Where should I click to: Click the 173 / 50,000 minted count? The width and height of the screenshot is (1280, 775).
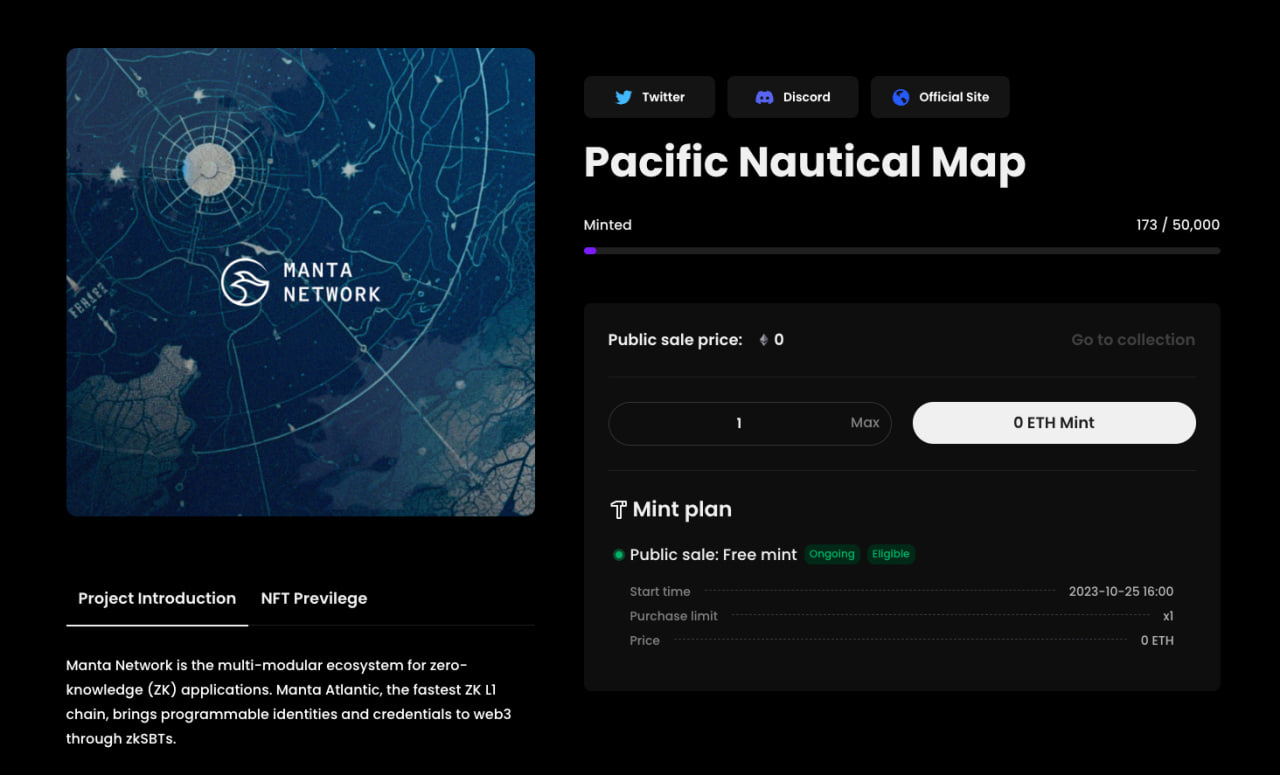(1178, 225)
